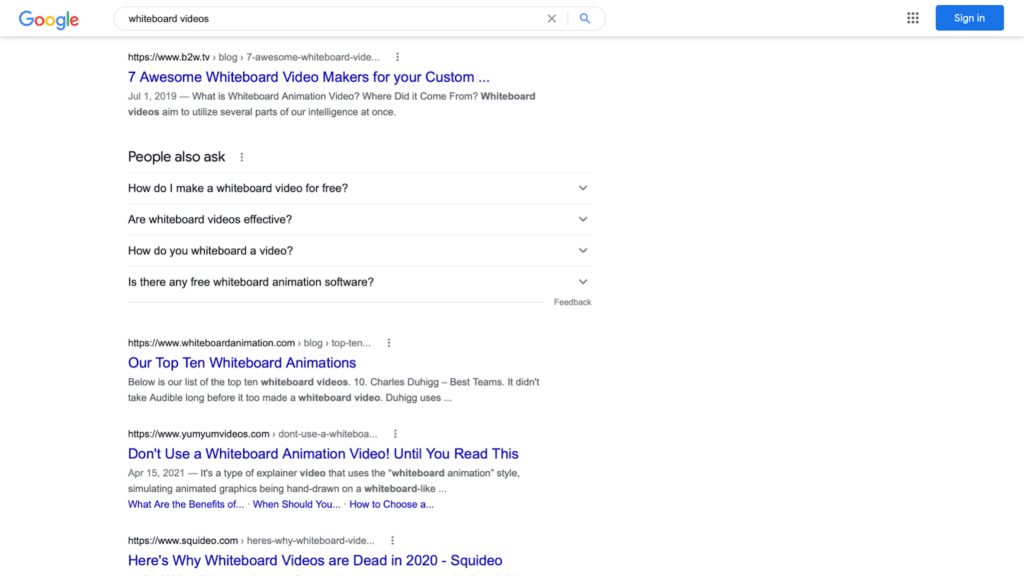Screen dimensions: 1024x576
Task: Open Here's Why Whiteboard Videos are Dead link
Action: 315,560
